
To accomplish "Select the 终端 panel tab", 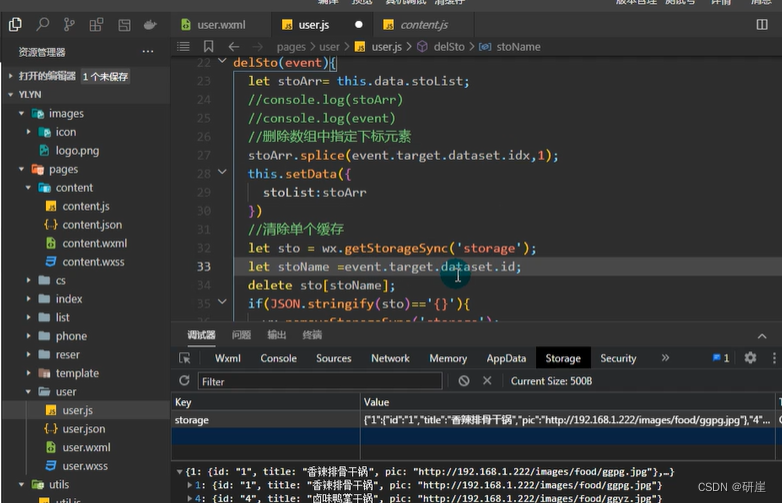I will (x=312, y=335).
